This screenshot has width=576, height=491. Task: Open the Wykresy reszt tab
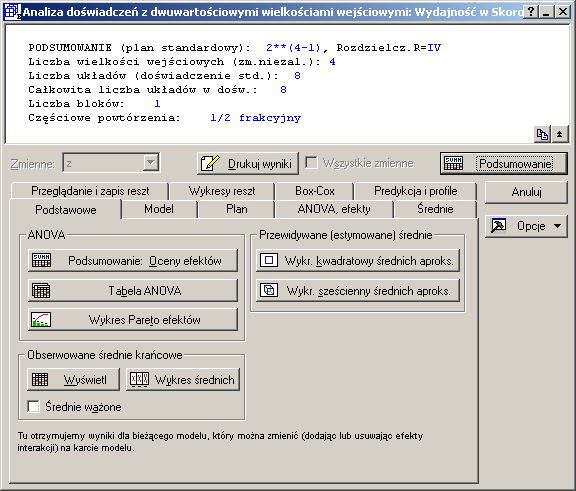click(222, 191)
